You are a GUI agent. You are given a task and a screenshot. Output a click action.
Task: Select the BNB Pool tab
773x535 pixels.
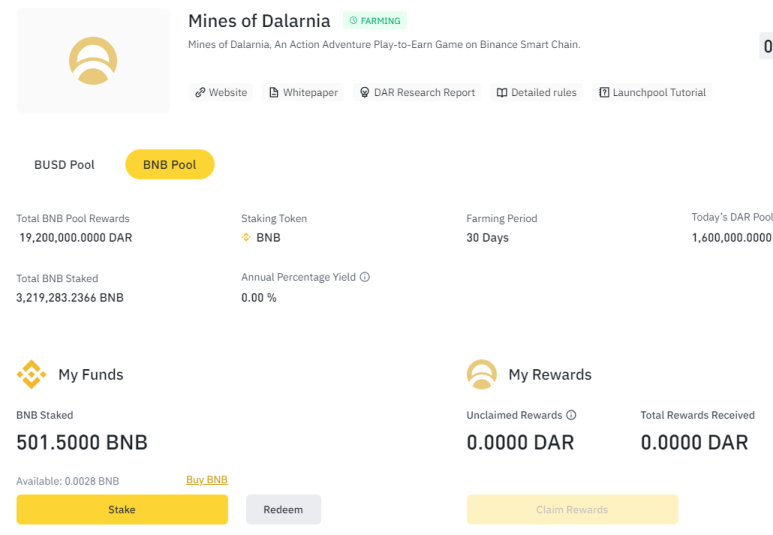(x=169, y=164)
